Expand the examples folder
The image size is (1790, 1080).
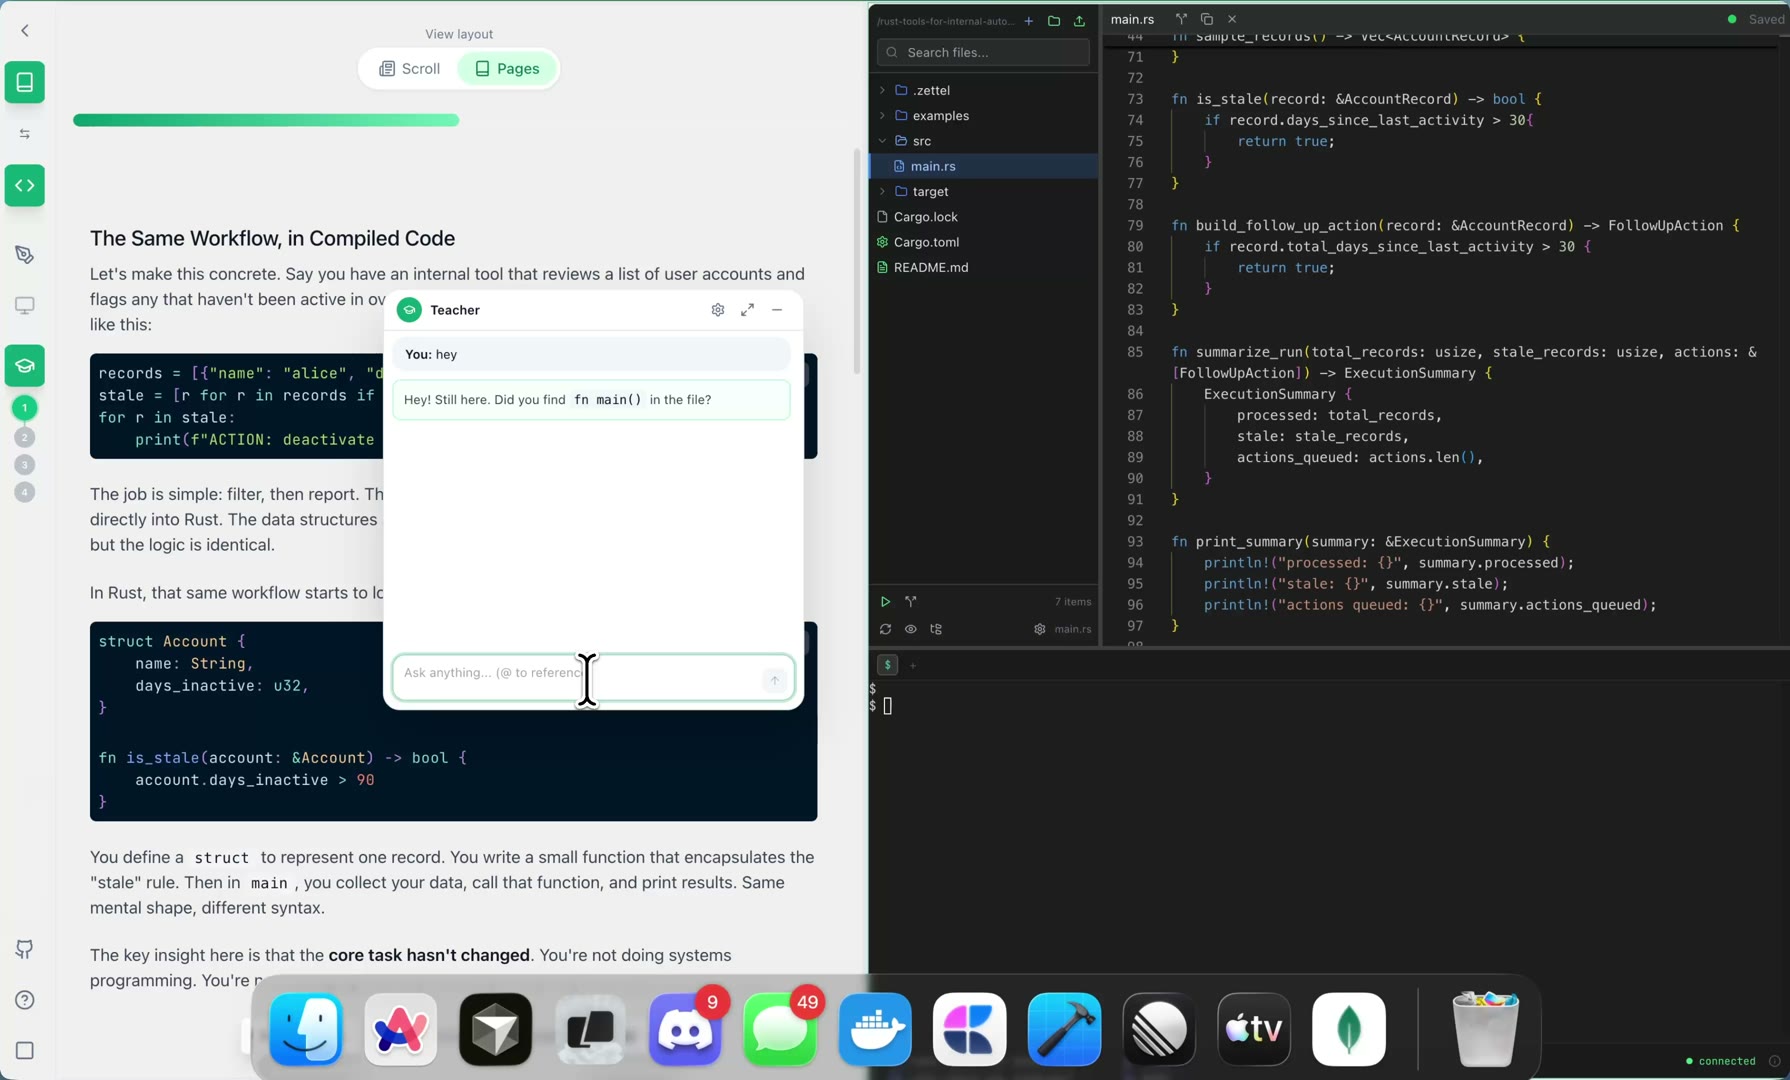940,116
